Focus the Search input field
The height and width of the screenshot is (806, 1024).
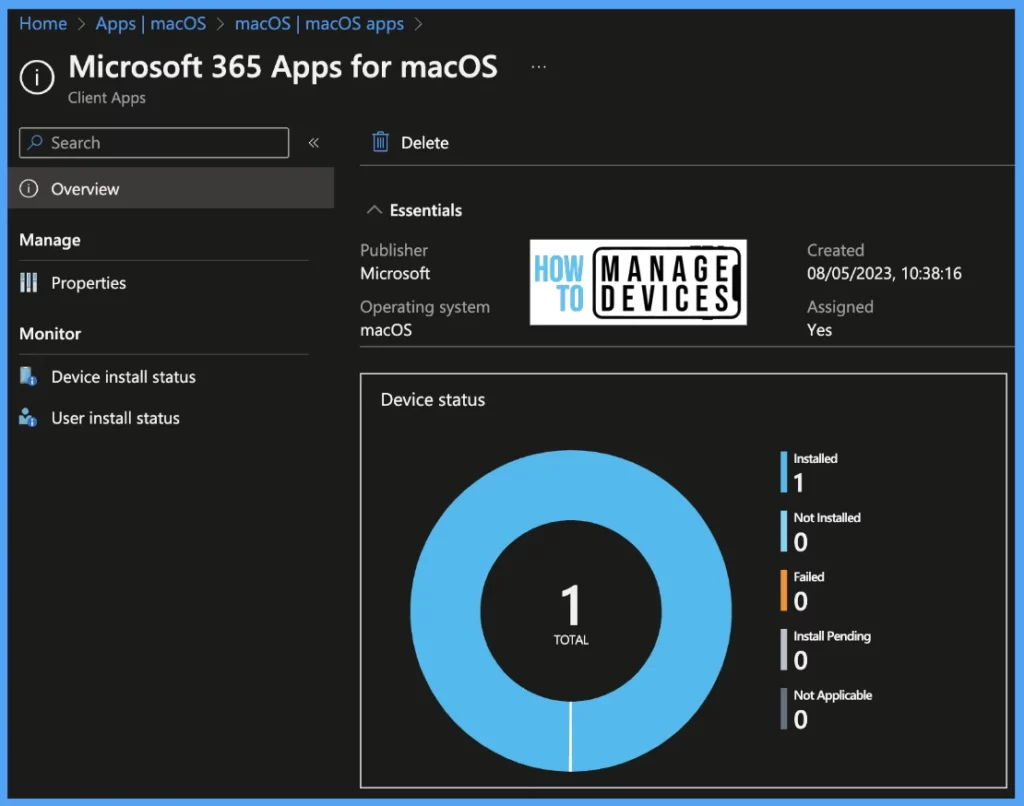(154, 142)
